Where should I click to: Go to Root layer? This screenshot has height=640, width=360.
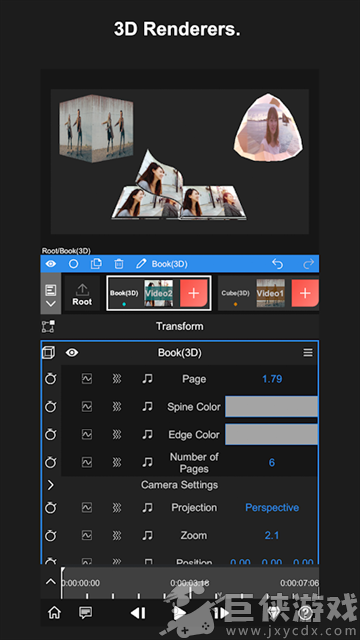tap(82, 294)
